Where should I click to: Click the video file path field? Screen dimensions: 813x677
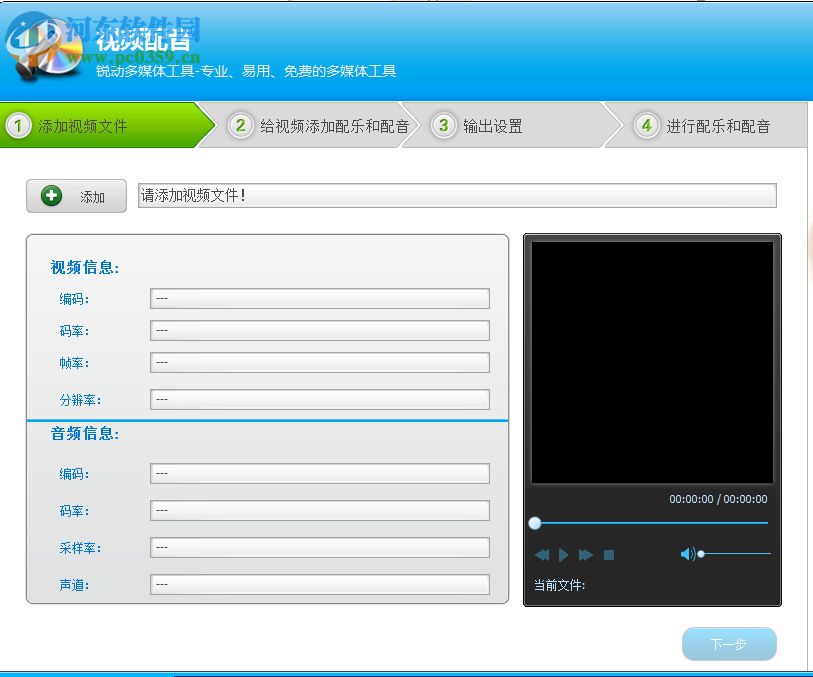point(457,195)
